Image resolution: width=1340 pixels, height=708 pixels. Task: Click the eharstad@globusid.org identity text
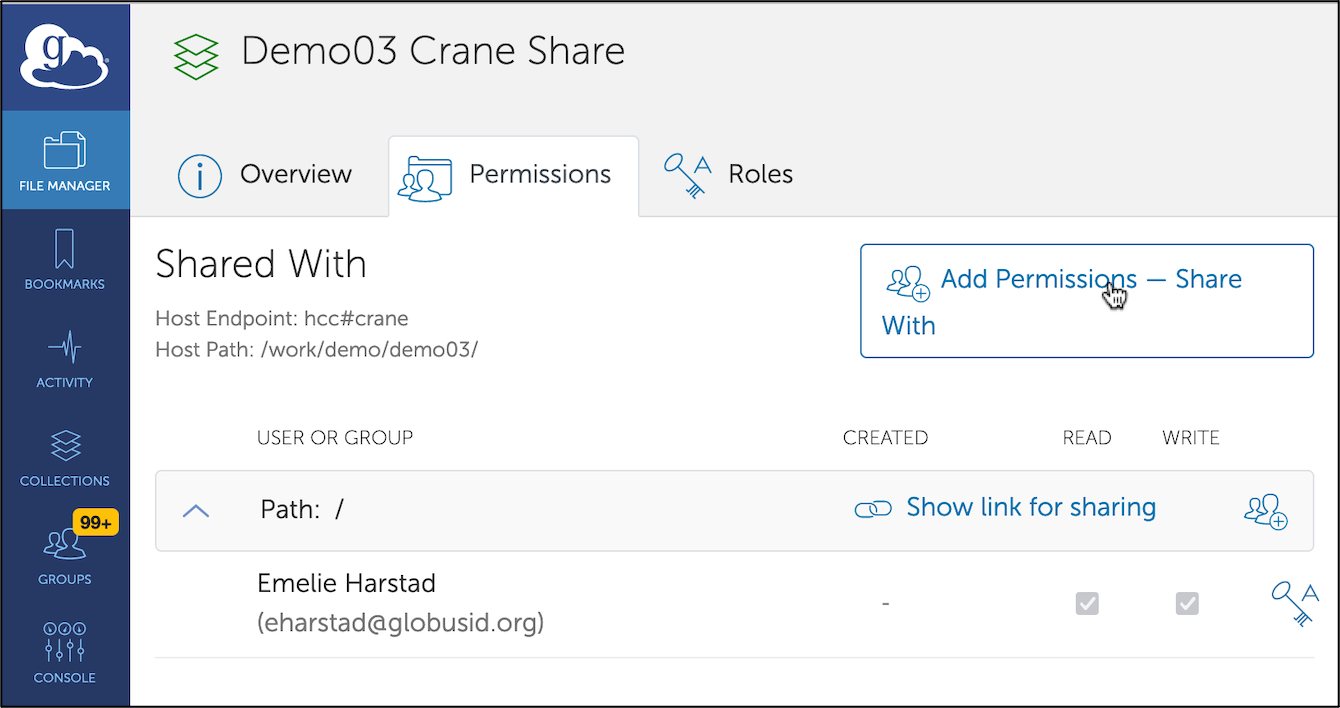(401, 623)
